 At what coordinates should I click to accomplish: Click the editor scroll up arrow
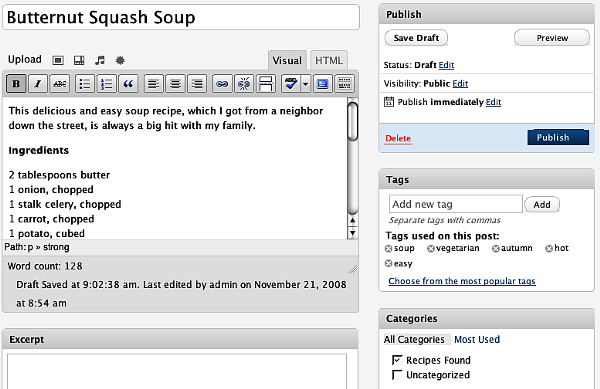tap(352, 221)
